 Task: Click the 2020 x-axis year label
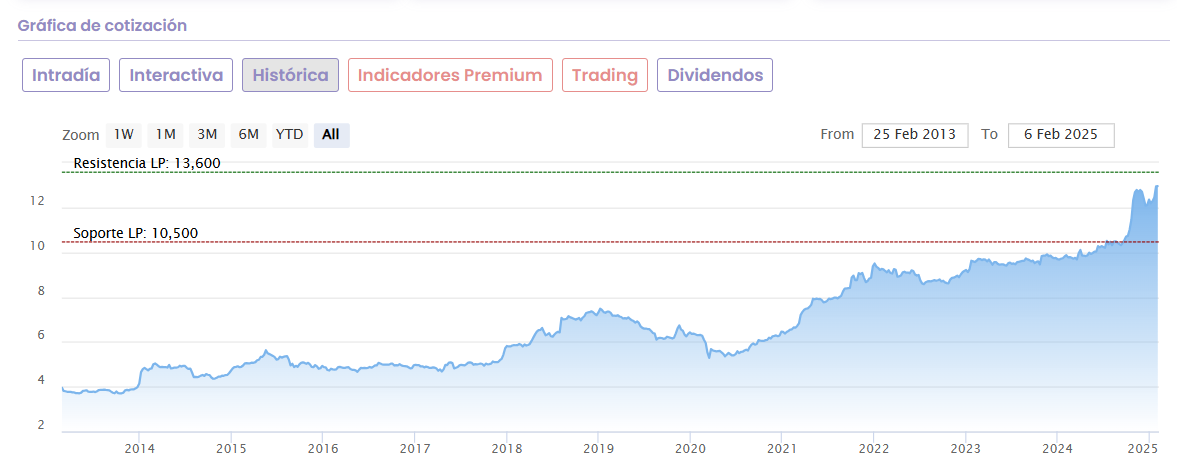[x=690, y=448]
